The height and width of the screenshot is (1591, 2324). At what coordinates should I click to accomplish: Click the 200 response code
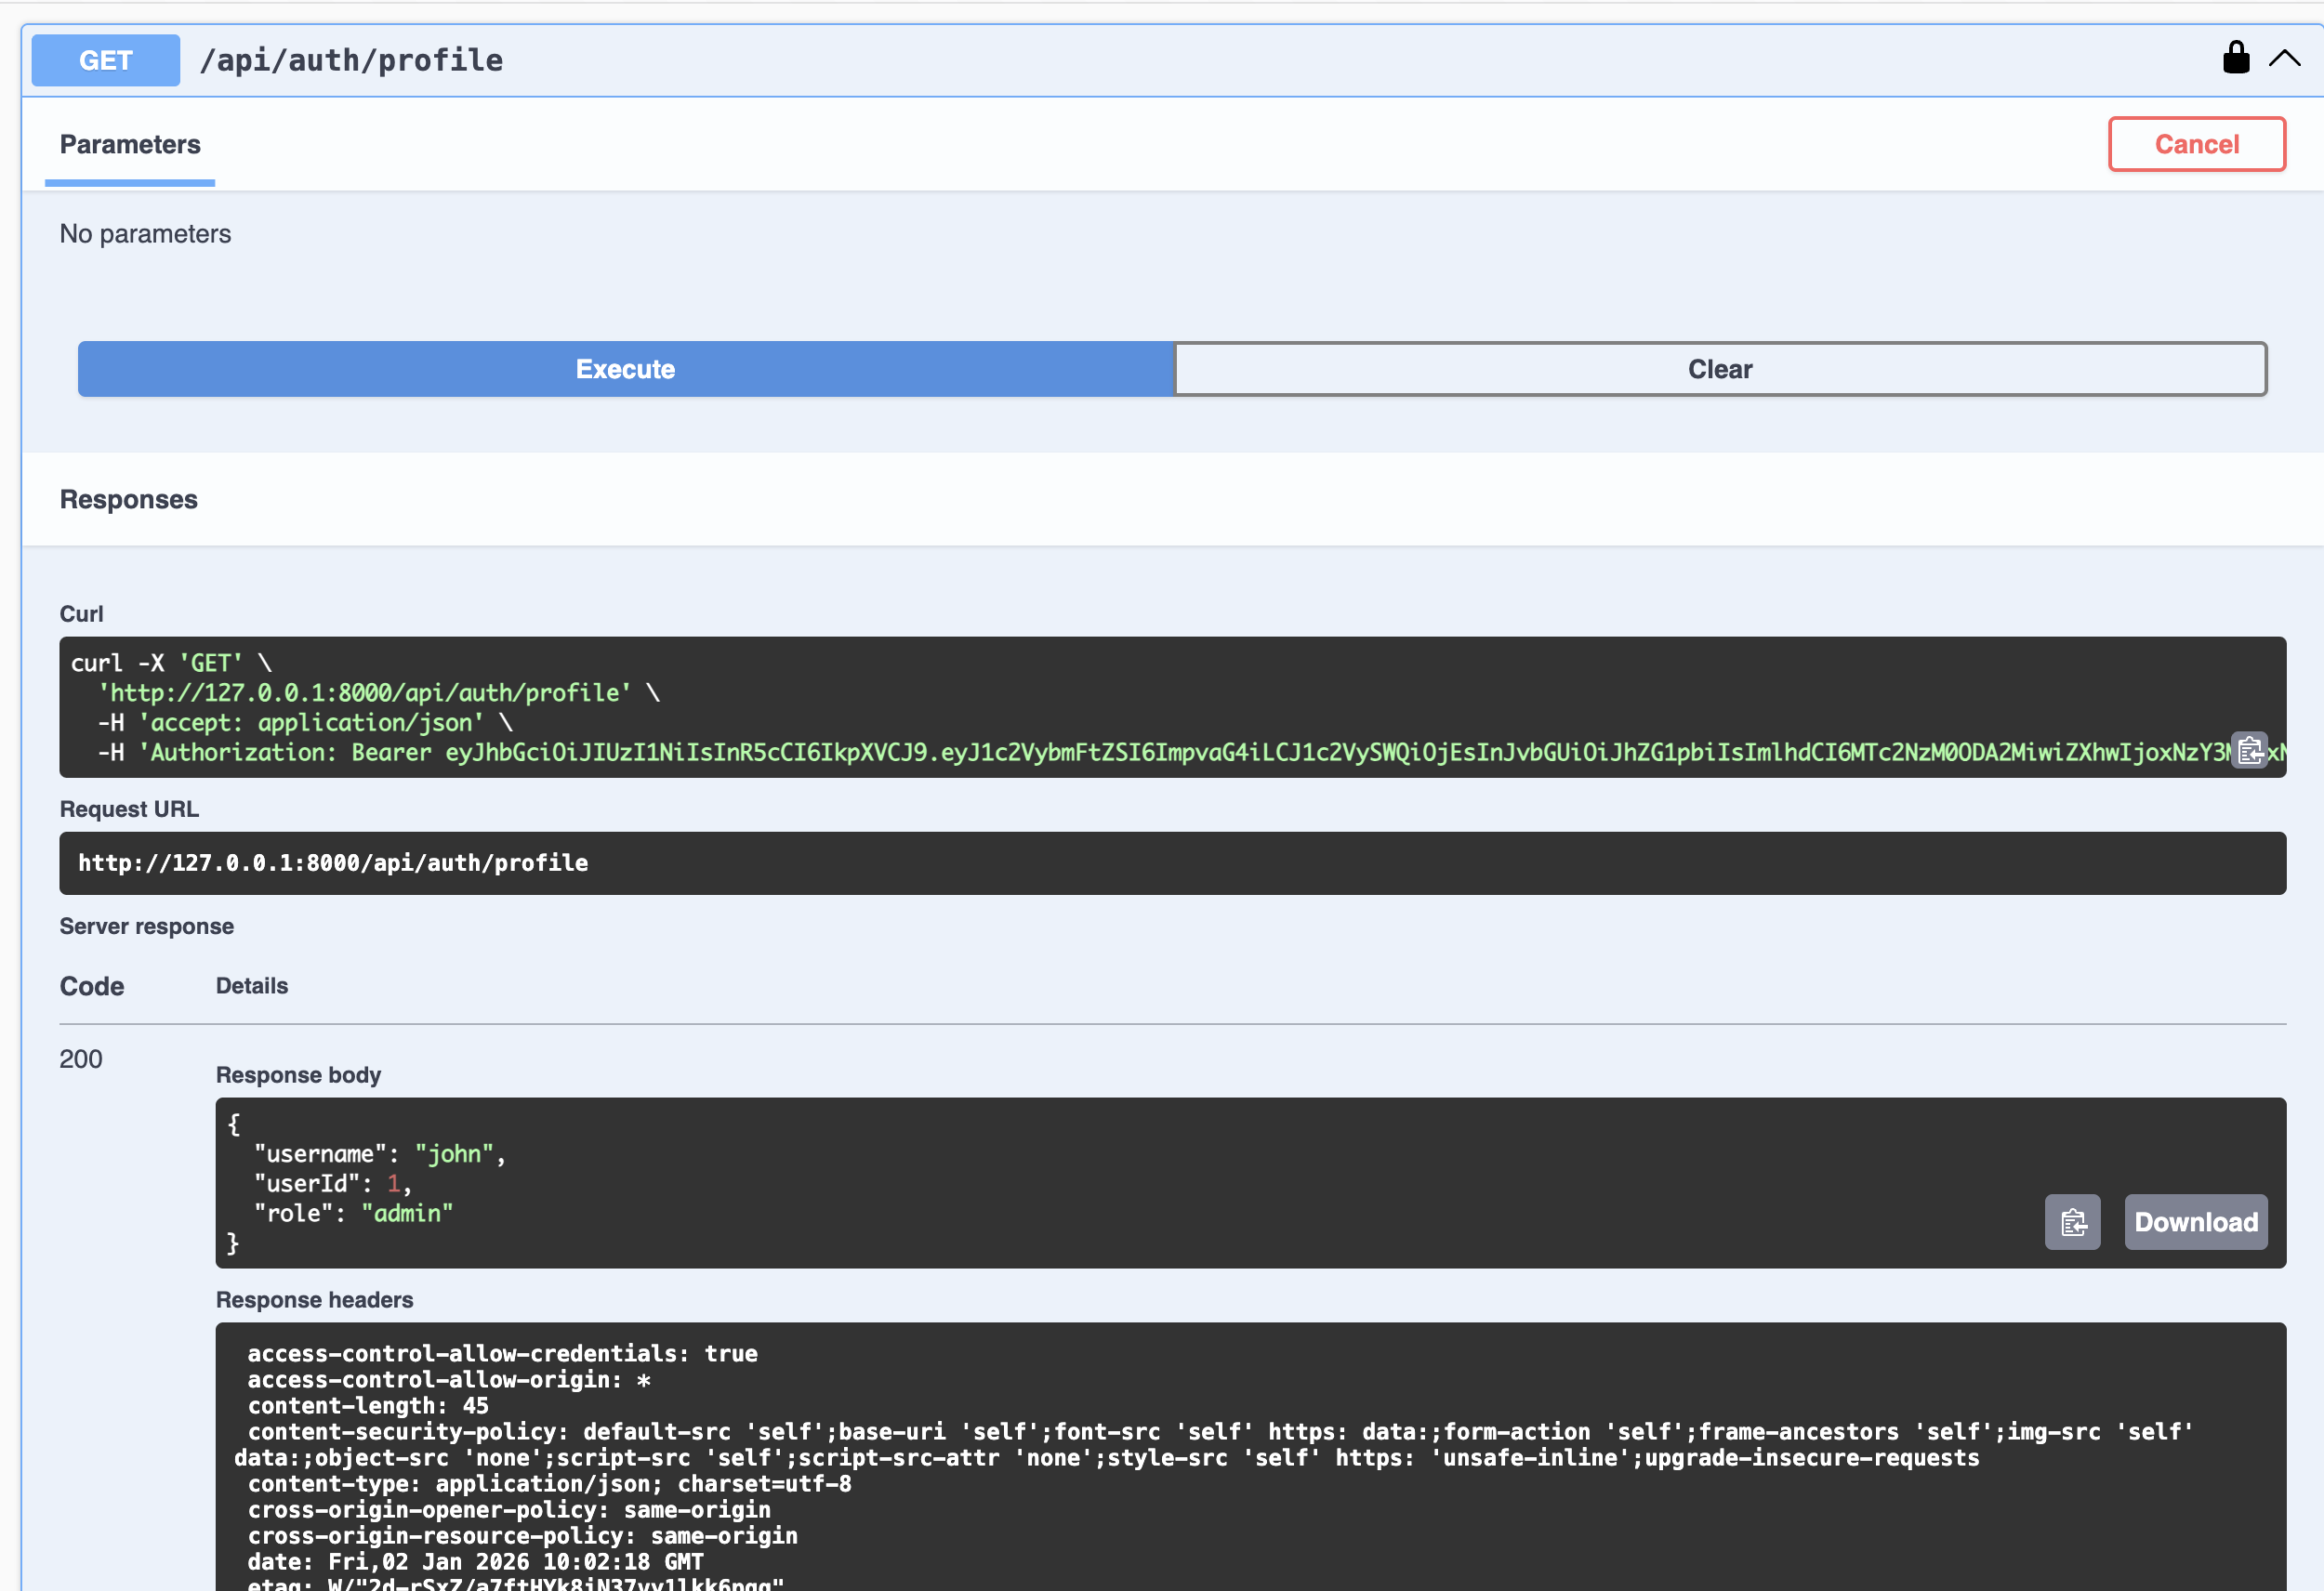click(x=80, y=1059)
